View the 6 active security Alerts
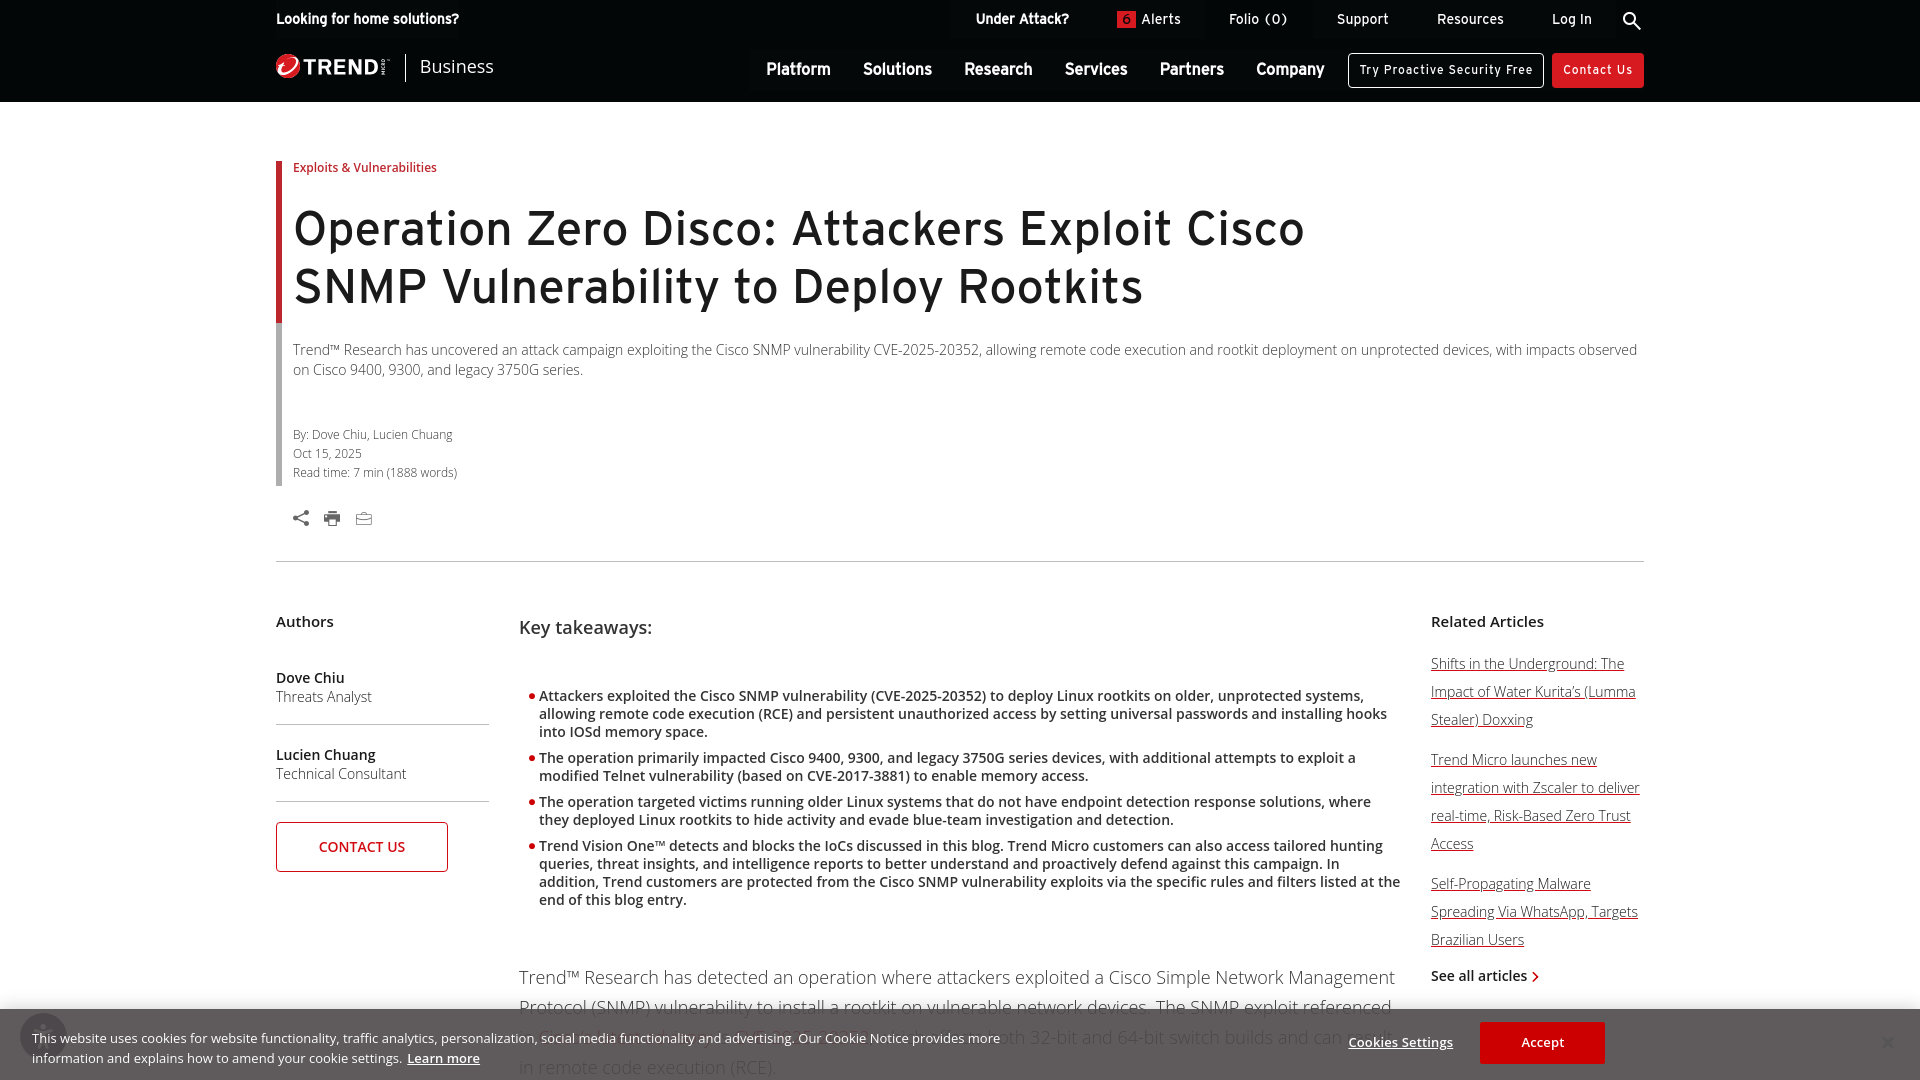The width and height of the screenshot is (1920, 1080). pos(1150,19)
